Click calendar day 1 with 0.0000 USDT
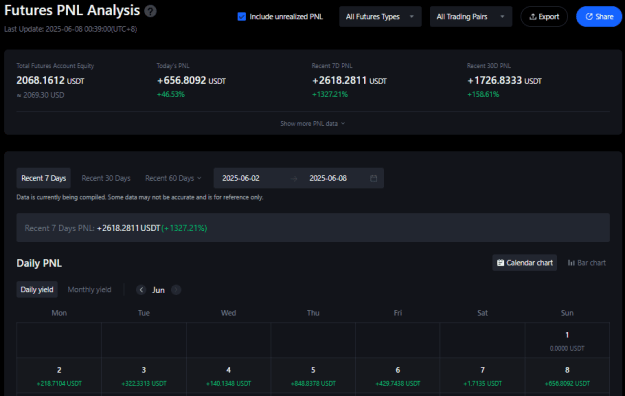The height and width of the screenshot is (396, 625). pos(567,340)
